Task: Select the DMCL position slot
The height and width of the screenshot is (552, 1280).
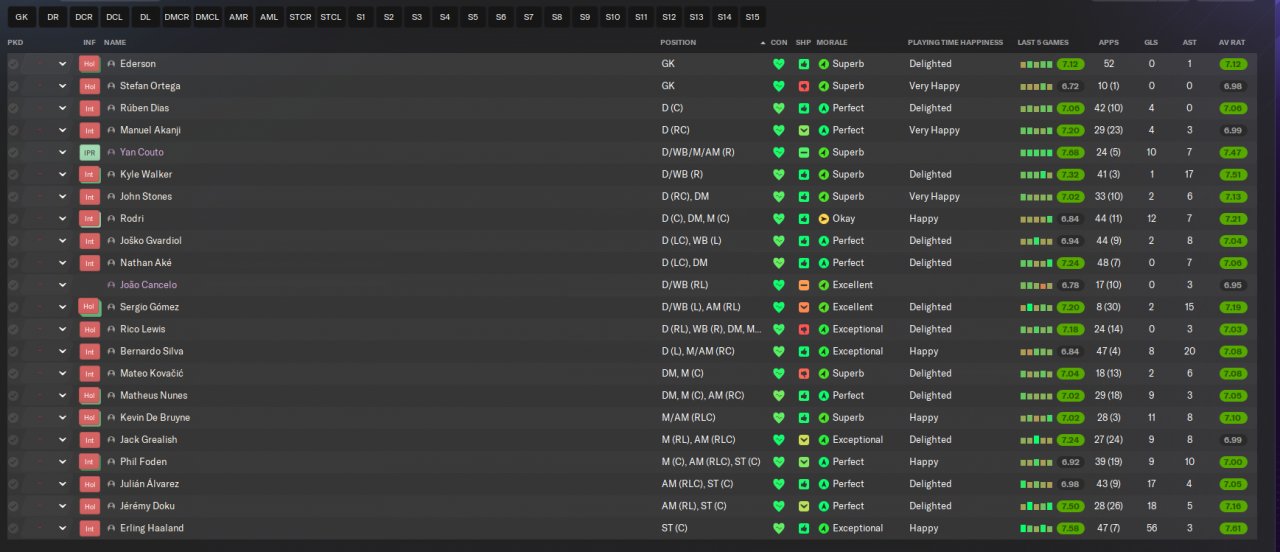Action: point(207,17)
